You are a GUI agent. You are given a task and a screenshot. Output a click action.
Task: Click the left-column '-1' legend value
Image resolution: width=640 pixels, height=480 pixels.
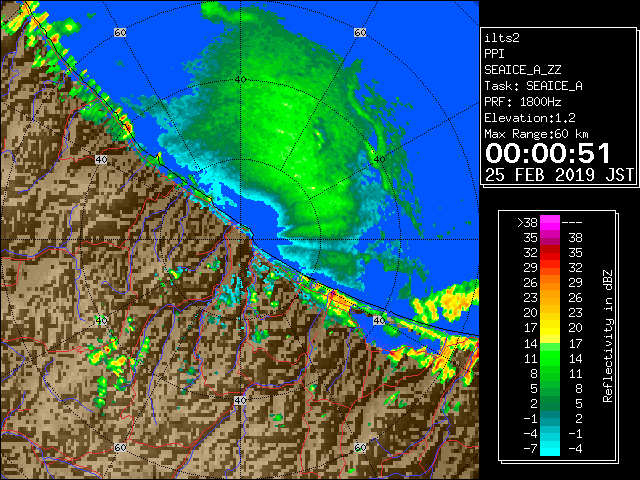[530, 418]
